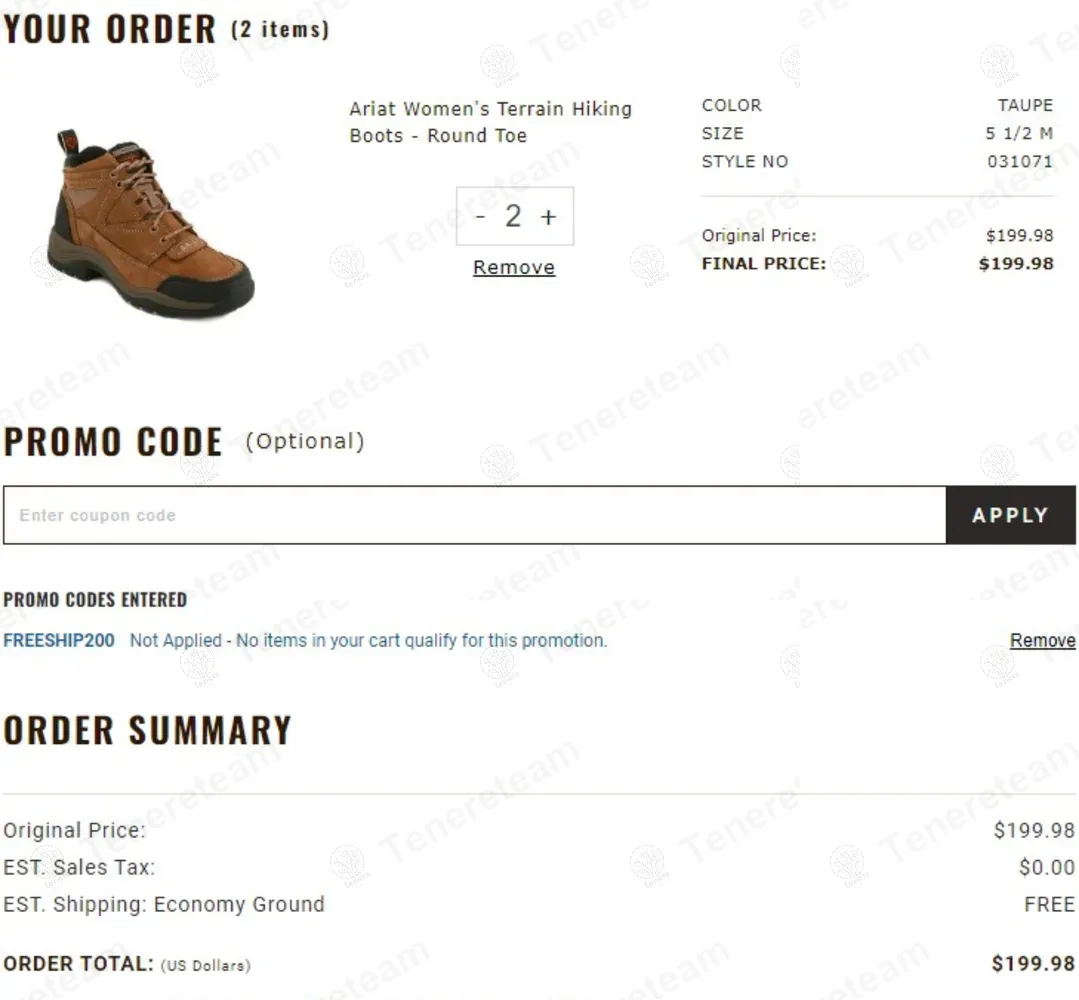
Task: Select the ORDER TOTAL amount $199.98
Action: click(1033, 964)
